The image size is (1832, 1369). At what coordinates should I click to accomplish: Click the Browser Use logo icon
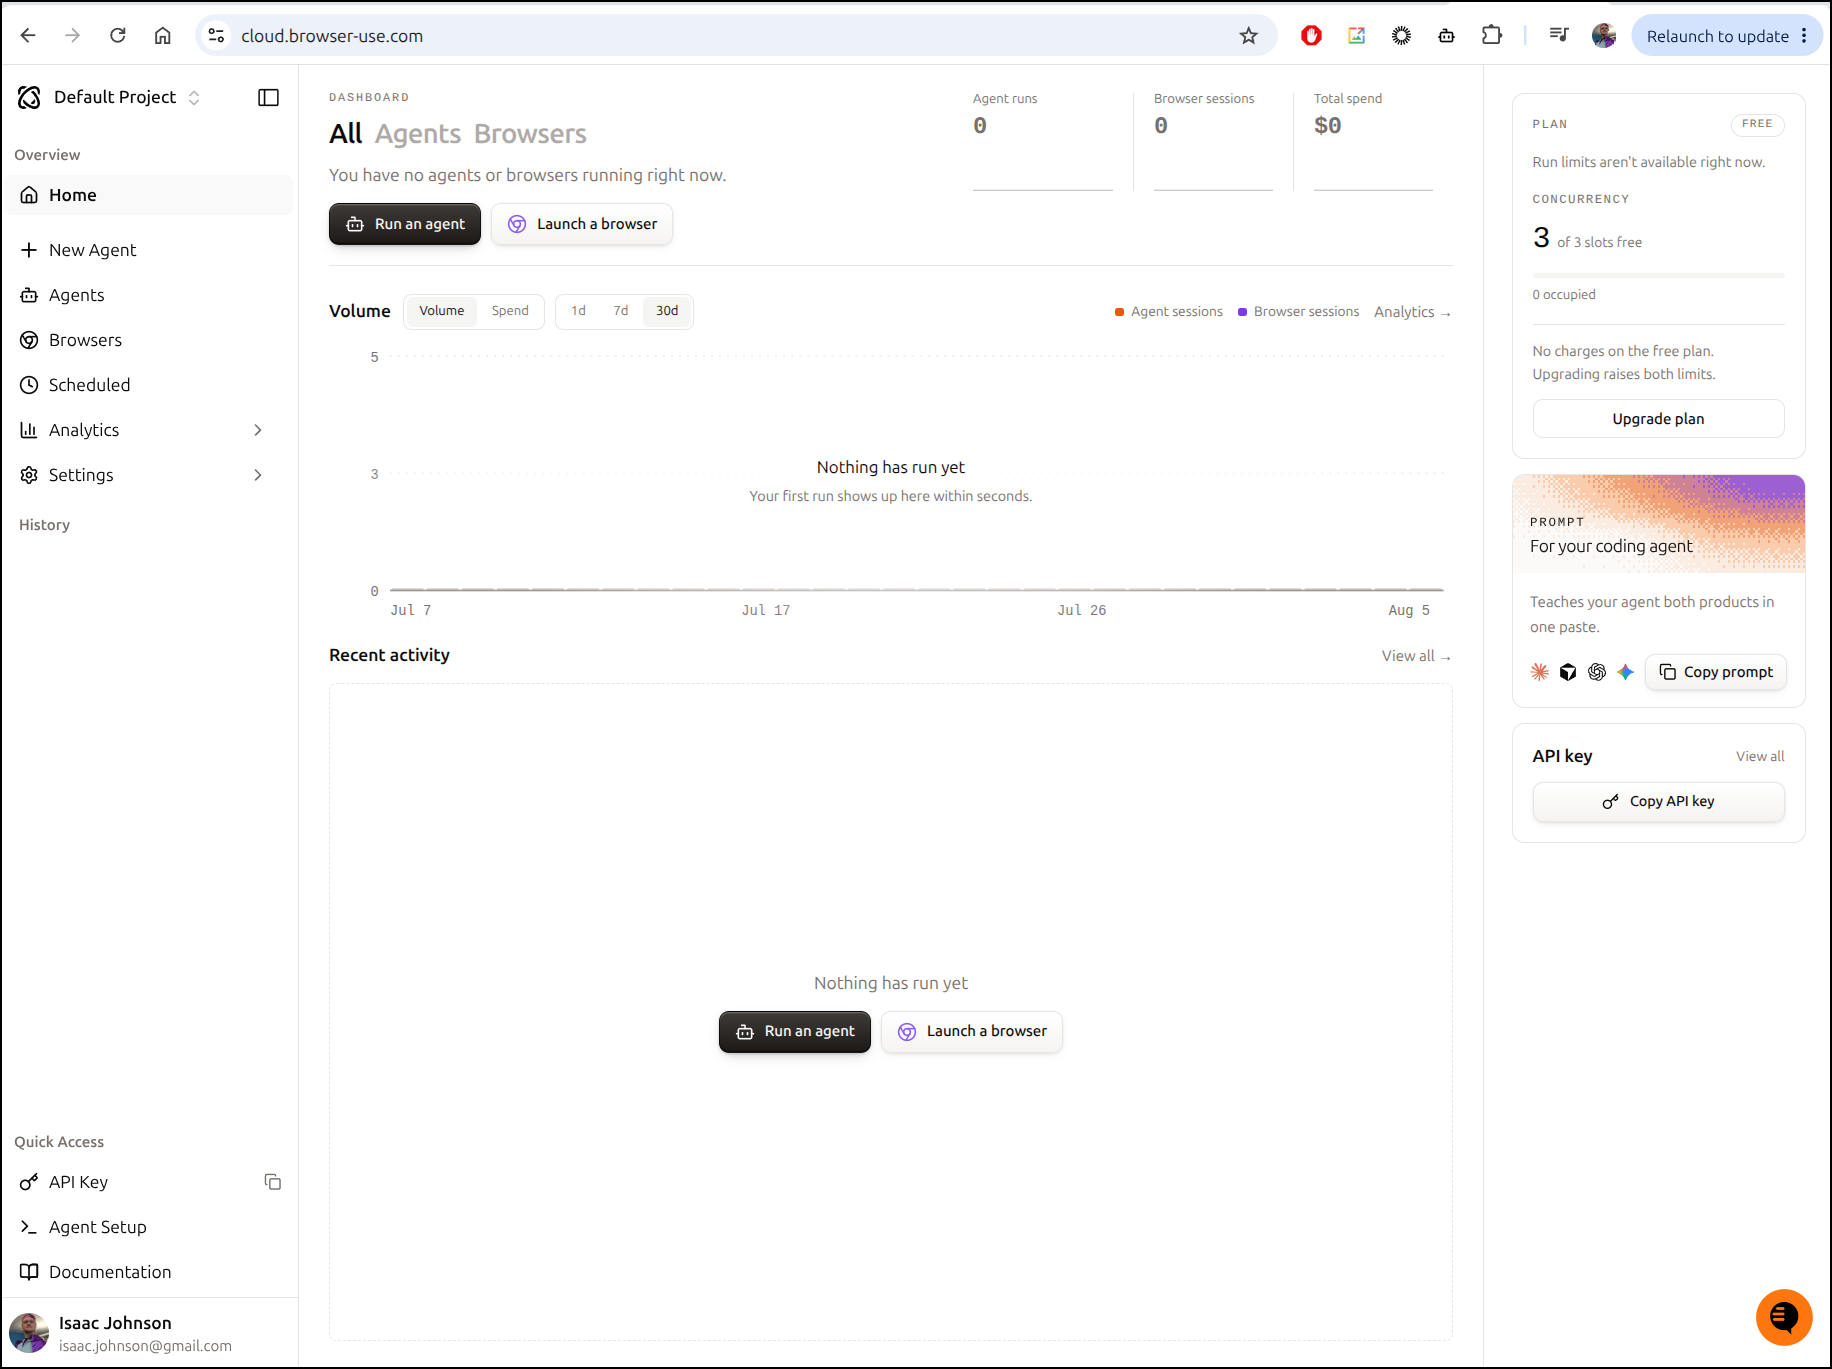[30, 97]
